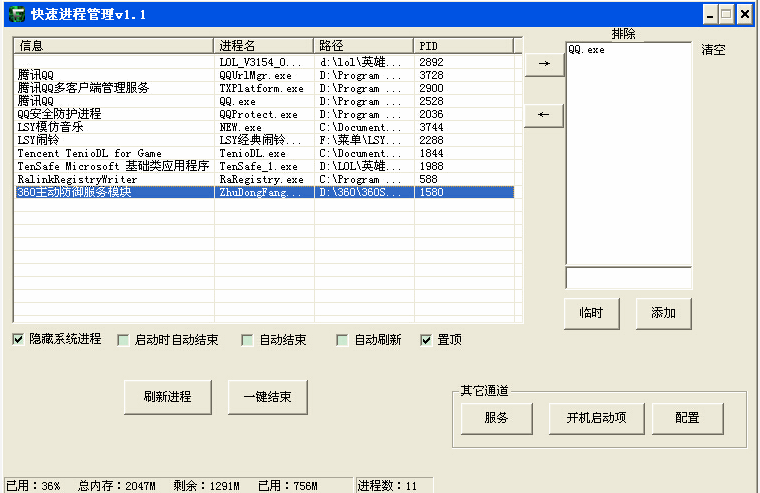Screen dimensions: 760x493
Task: Select QQ.exe in the exclusion list
Action: click(586, 49)
